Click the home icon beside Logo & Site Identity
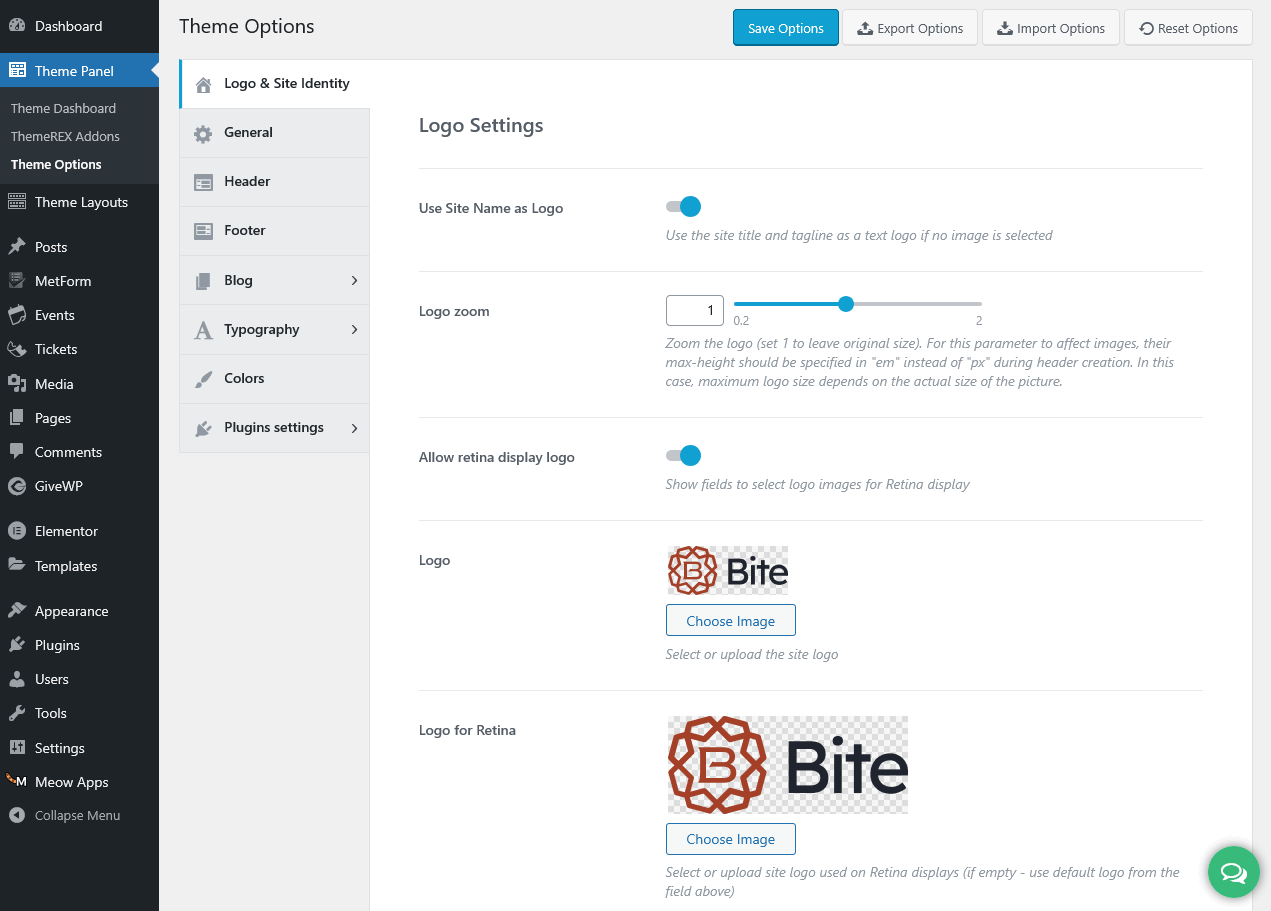Image resolution: width=1271 pixels, height=911 pixels. 204,85
